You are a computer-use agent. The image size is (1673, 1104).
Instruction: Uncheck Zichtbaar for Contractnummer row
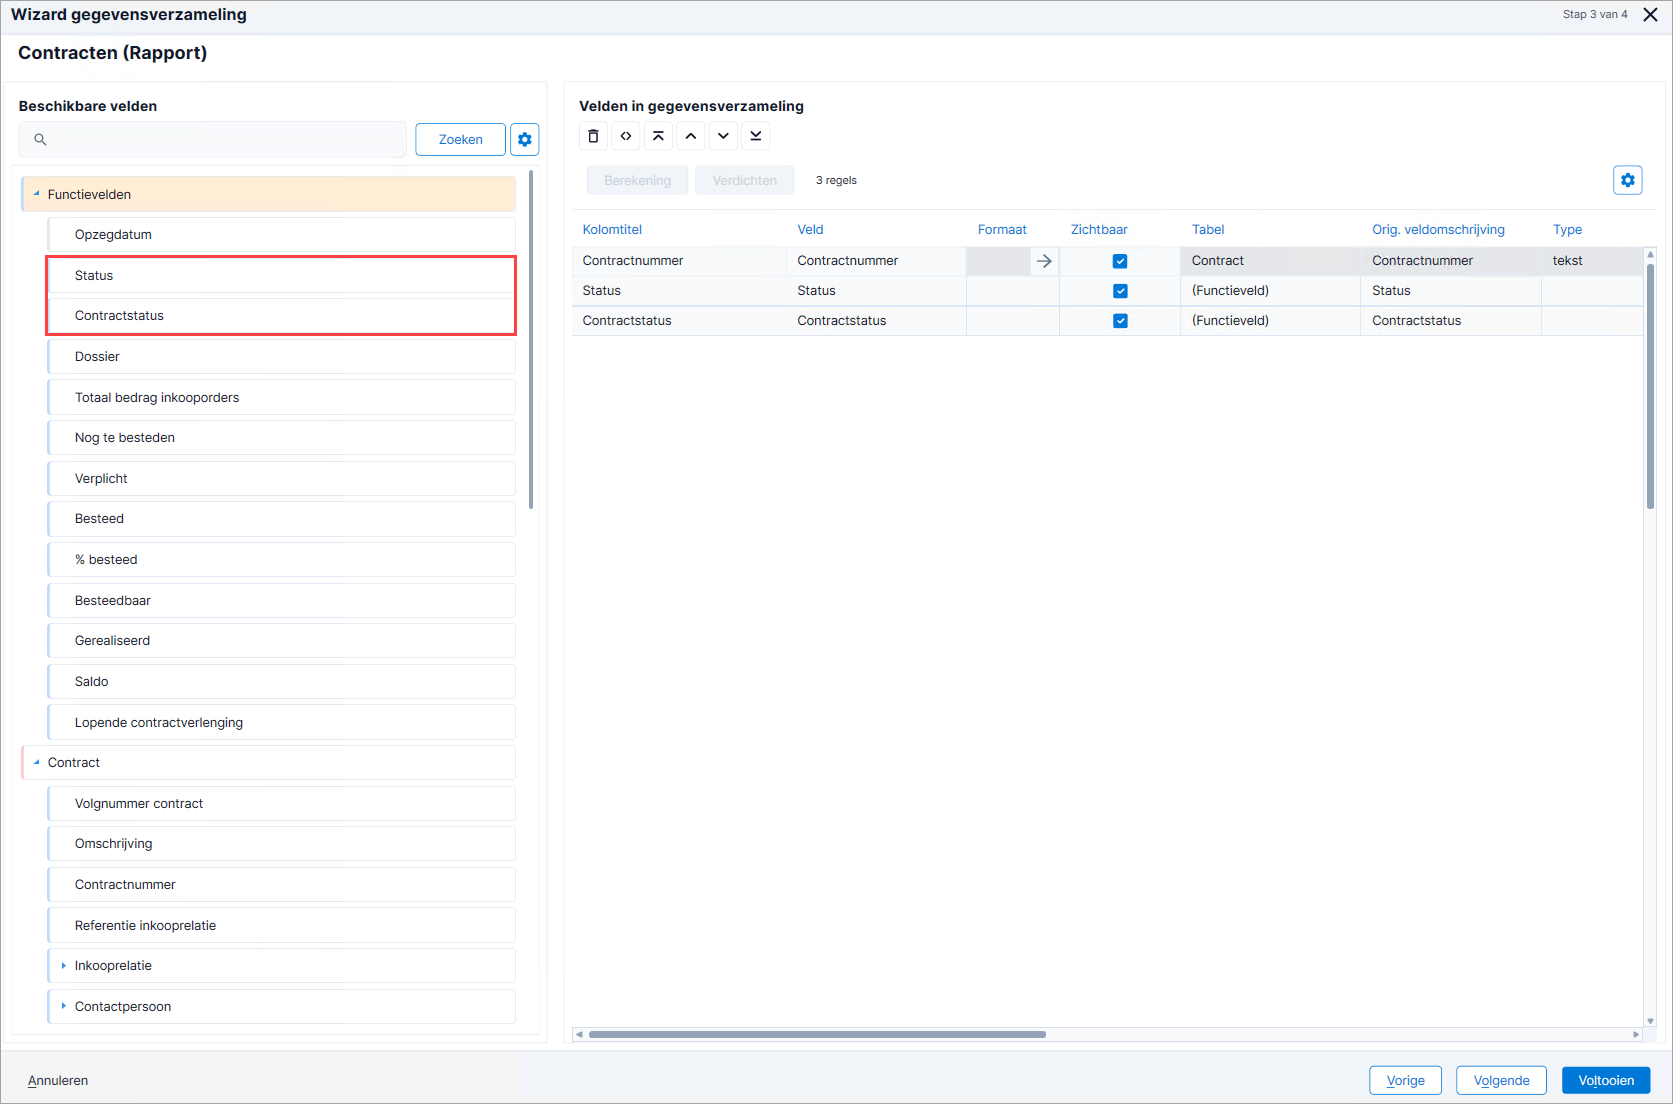1120,261
